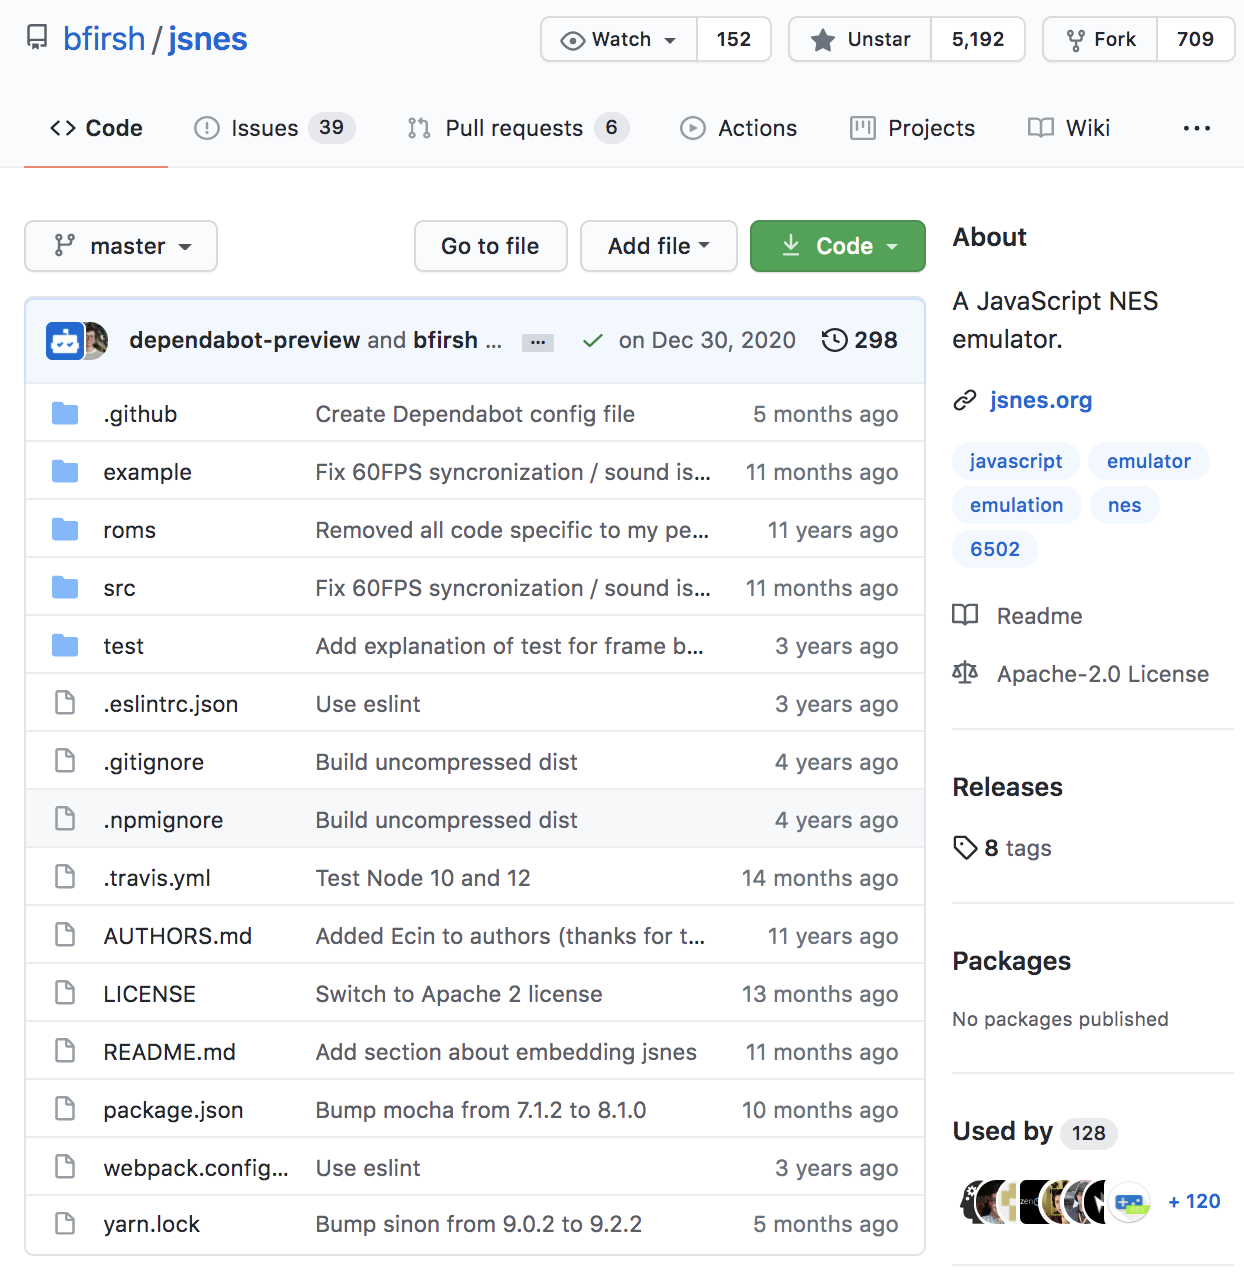Click the folder icon for roms
This screenshot has width=1244, height=1280.
[x=65, y=529]
